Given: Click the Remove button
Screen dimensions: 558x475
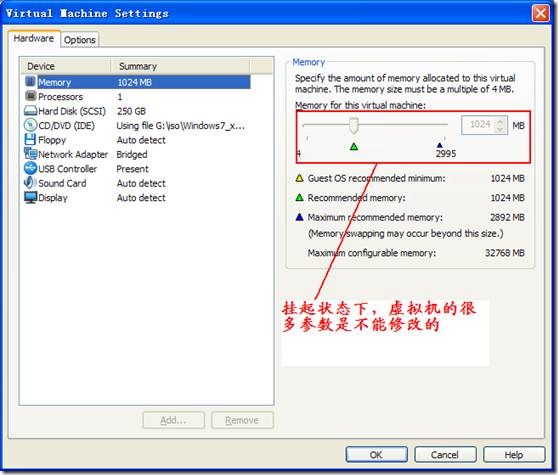Looking at the screenshot, I should (242, 420).
